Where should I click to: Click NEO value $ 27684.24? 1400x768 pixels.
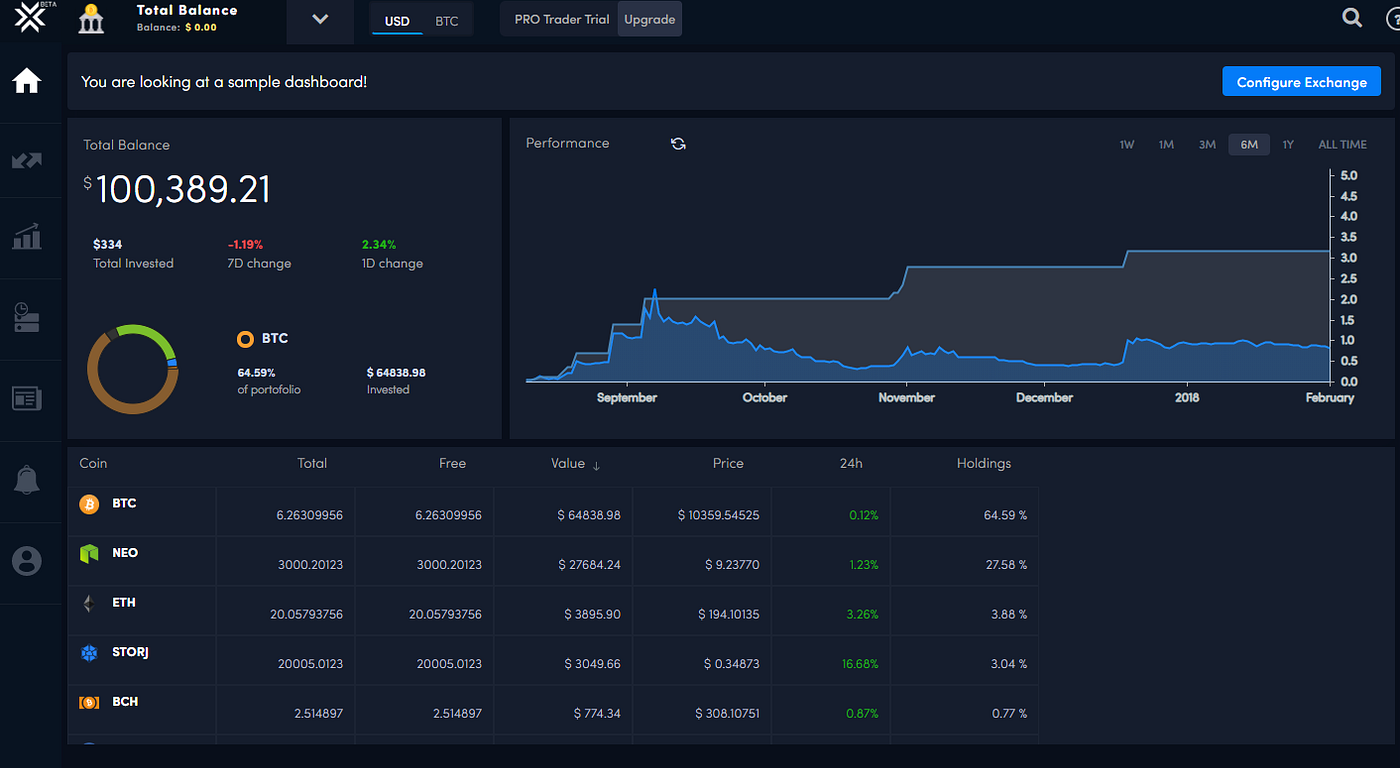589,565
